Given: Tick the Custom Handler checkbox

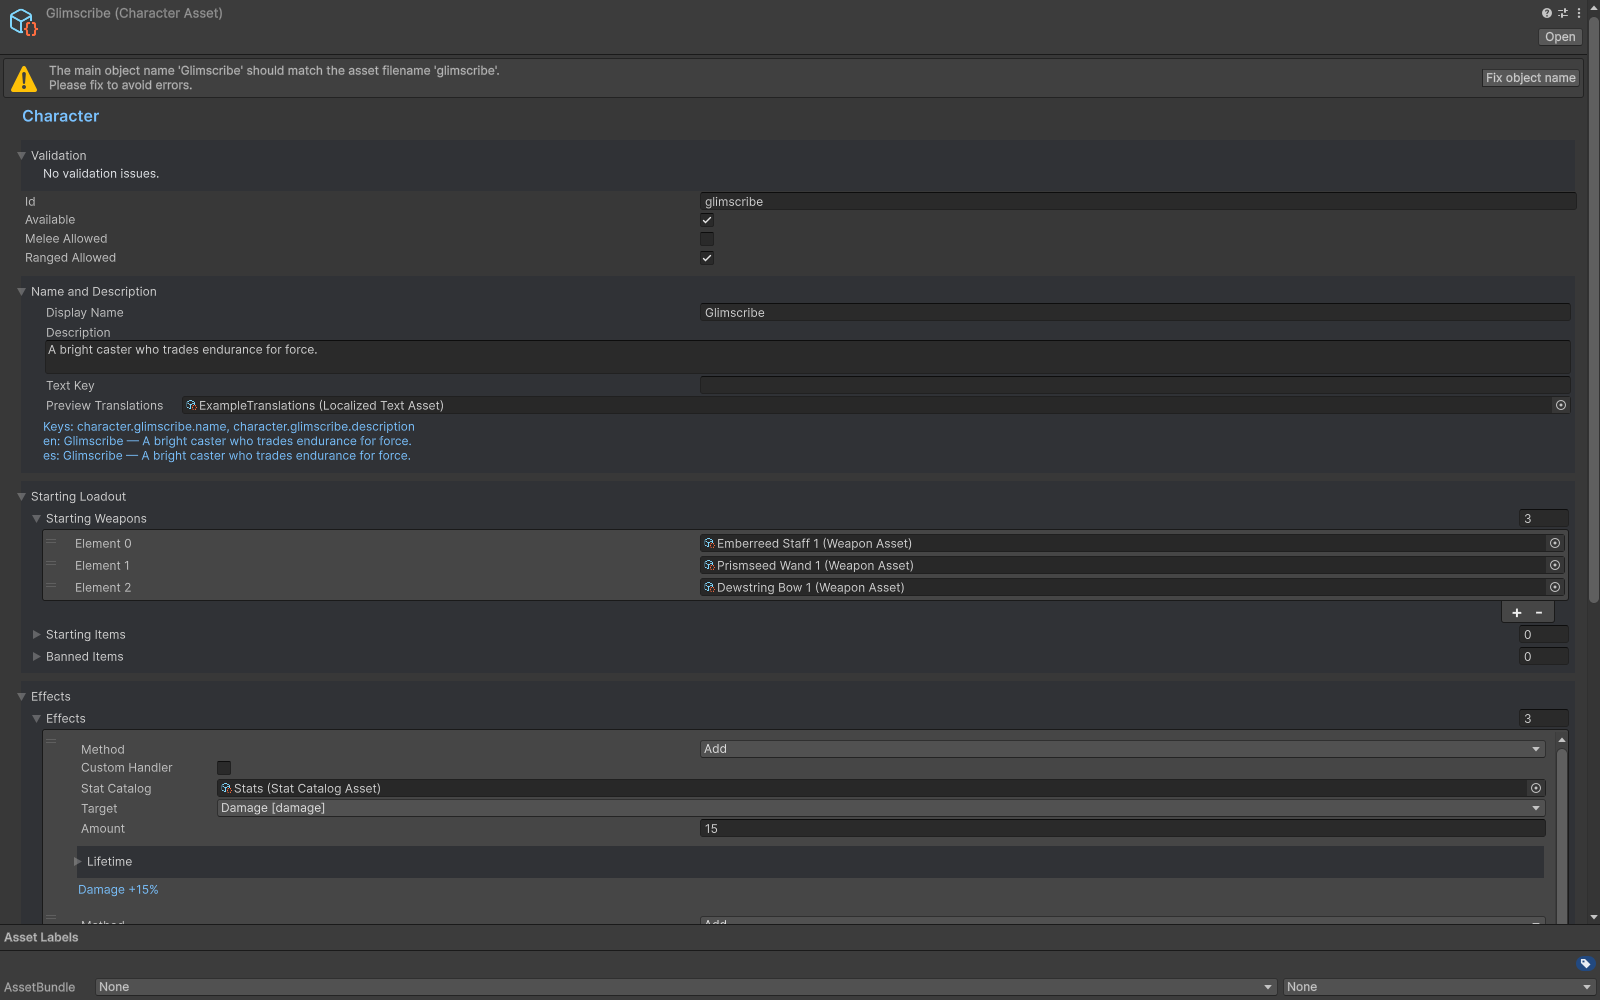Looking at the screenshot, I should 224,768.
